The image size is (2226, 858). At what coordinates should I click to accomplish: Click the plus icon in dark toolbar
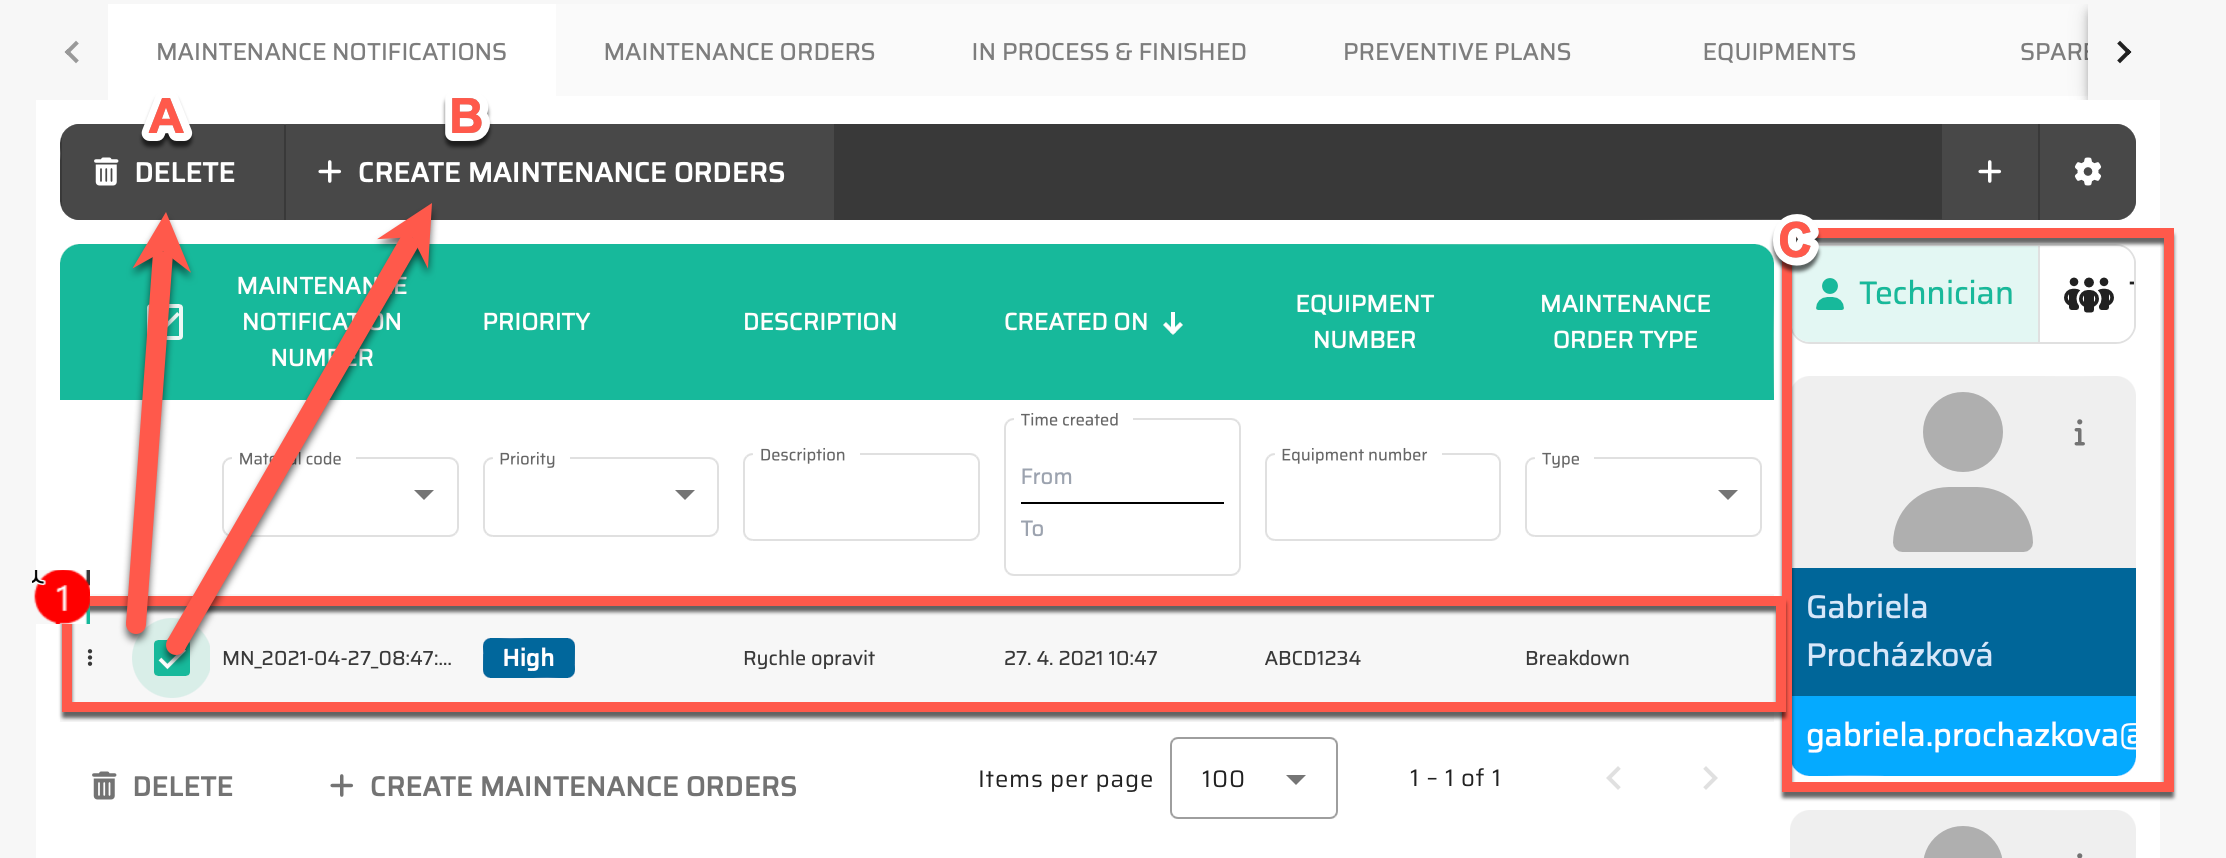(x=1989, y=172)
